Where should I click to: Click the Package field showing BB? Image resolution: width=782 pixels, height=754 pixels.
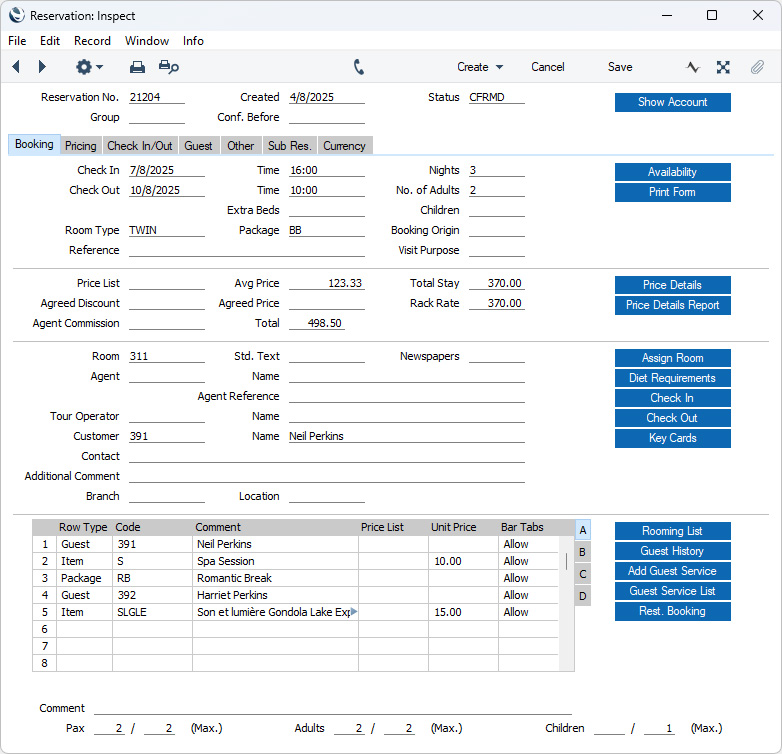point(327,230)
